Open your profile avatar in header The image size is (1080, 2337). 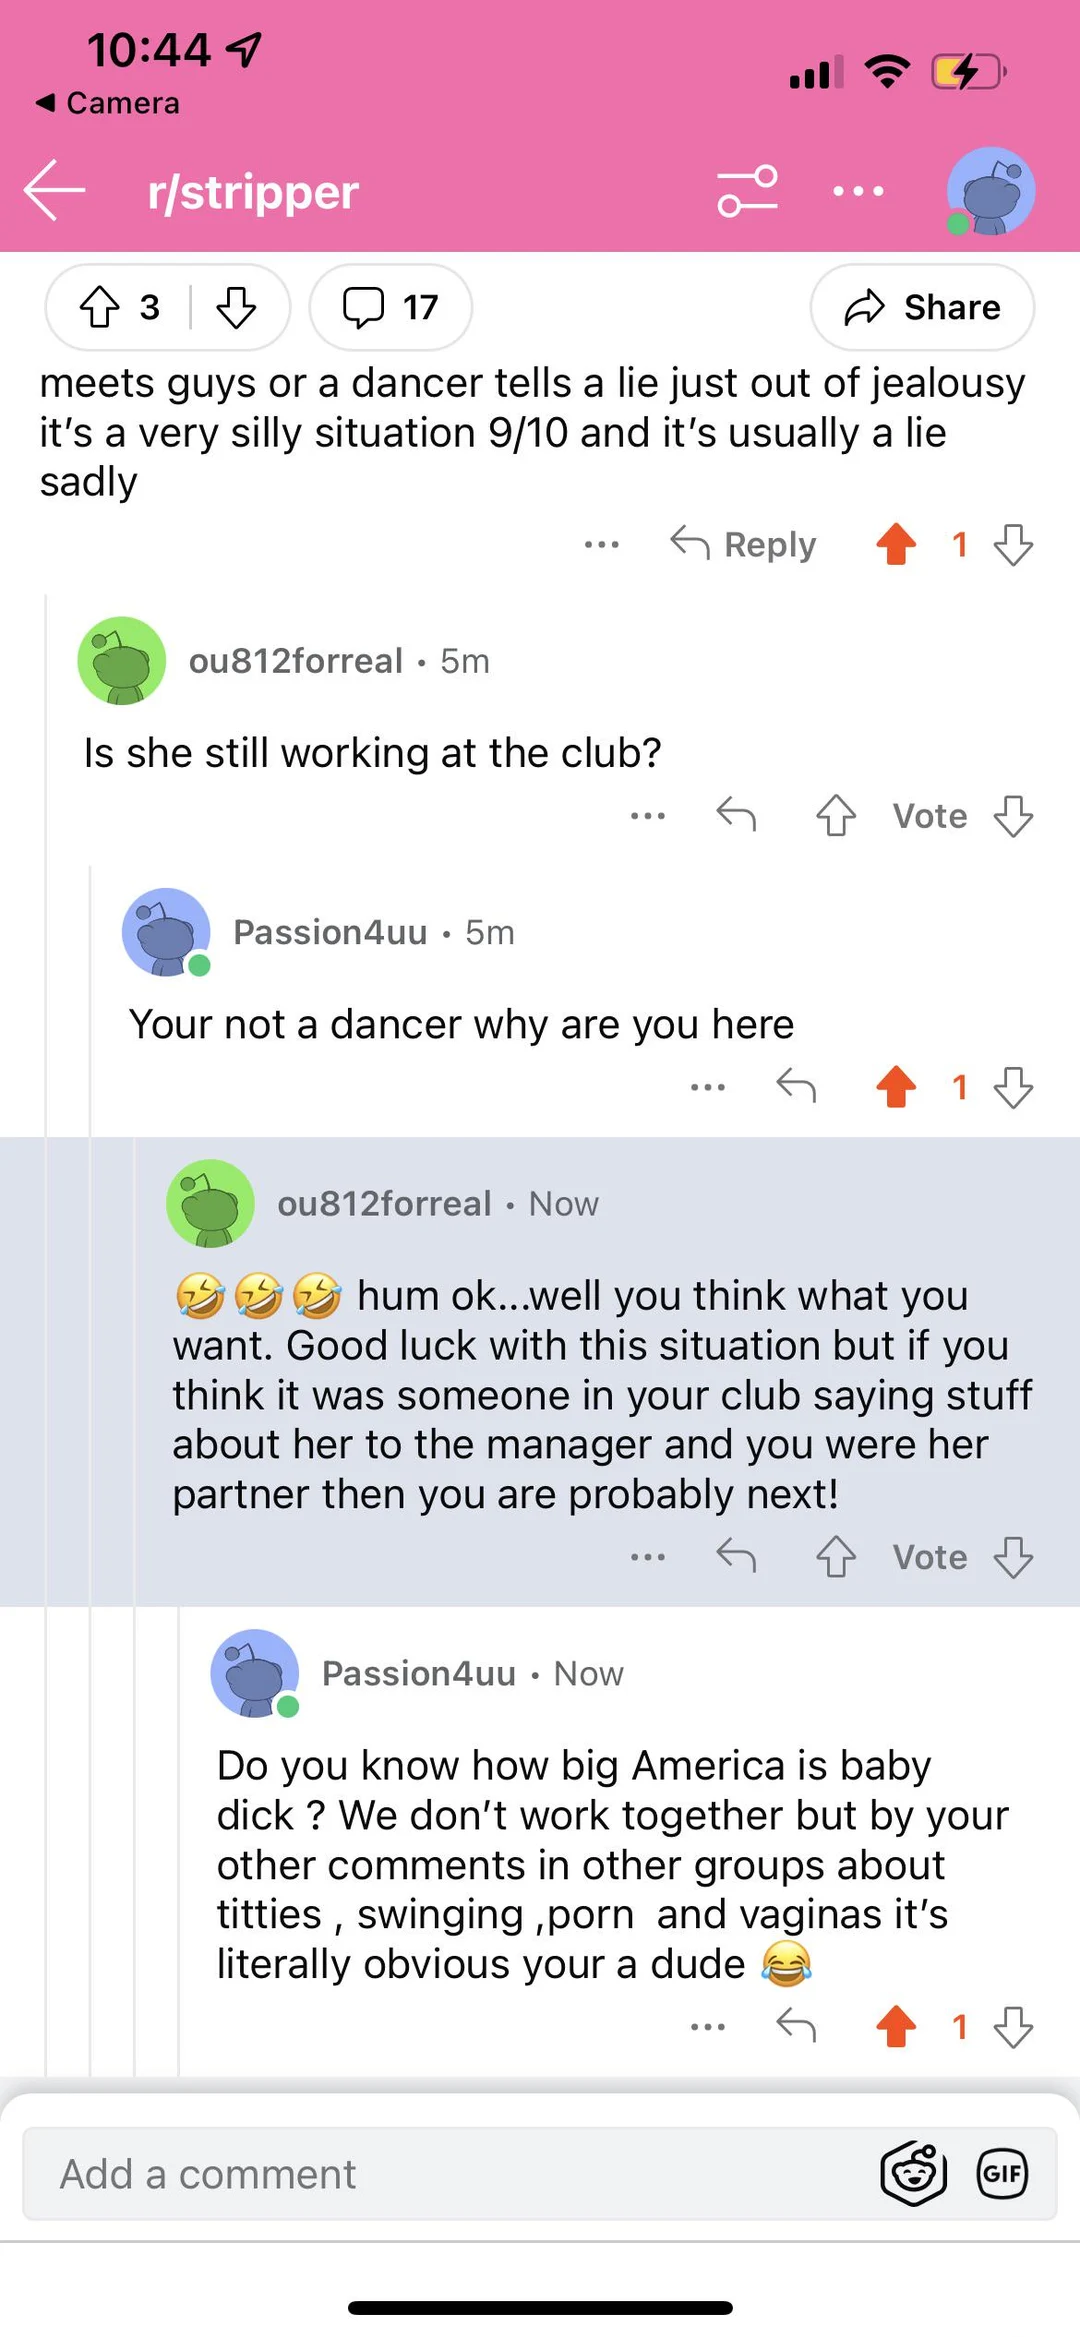click(990, 190)
